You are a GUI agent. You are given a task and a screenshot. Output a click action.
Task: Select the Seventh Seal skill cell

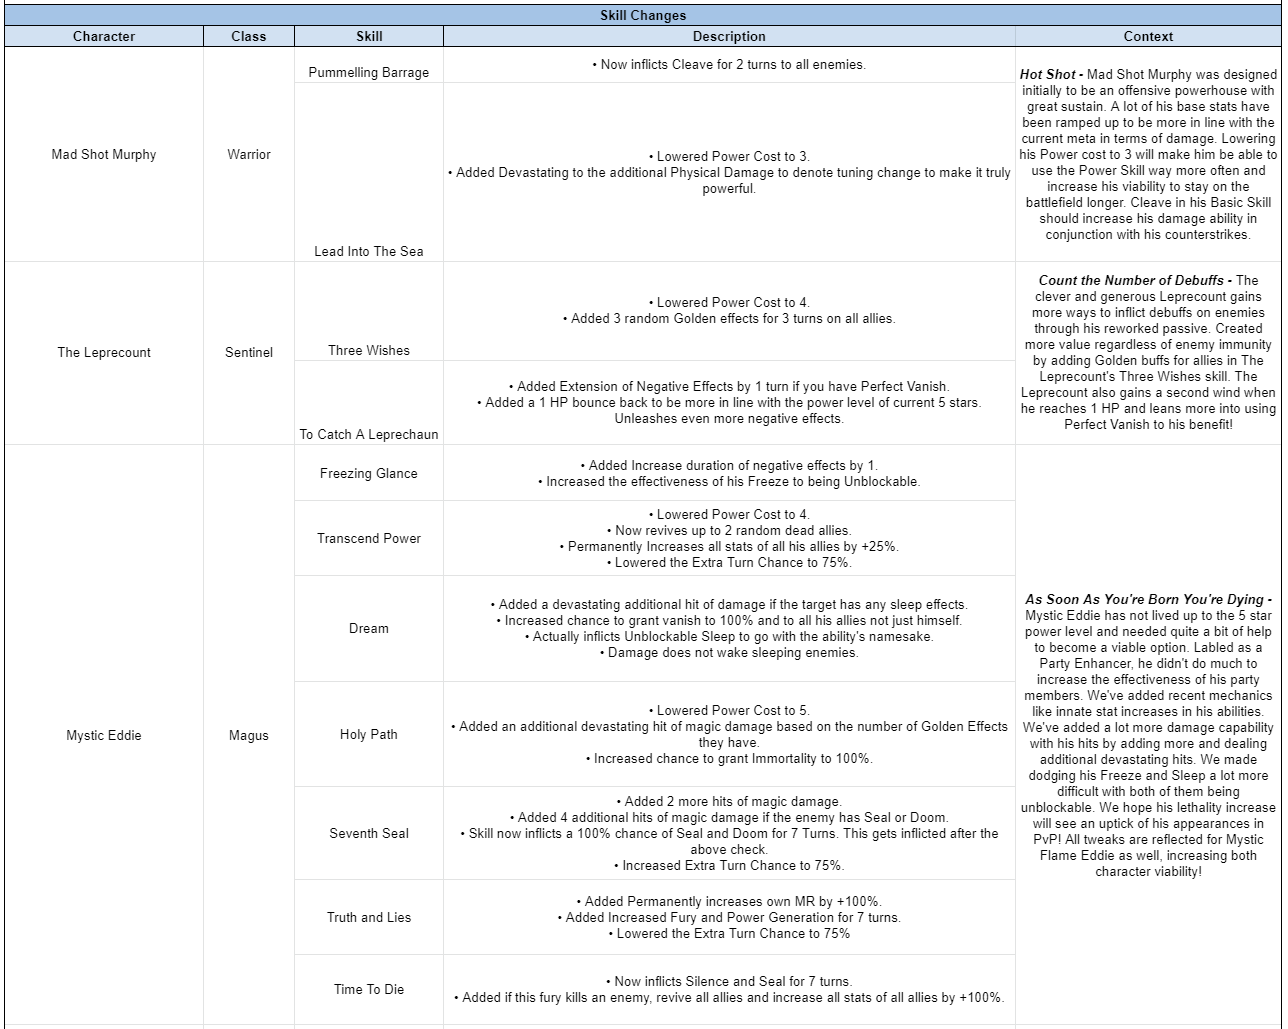pyautogui.click(x=369, y=833)
